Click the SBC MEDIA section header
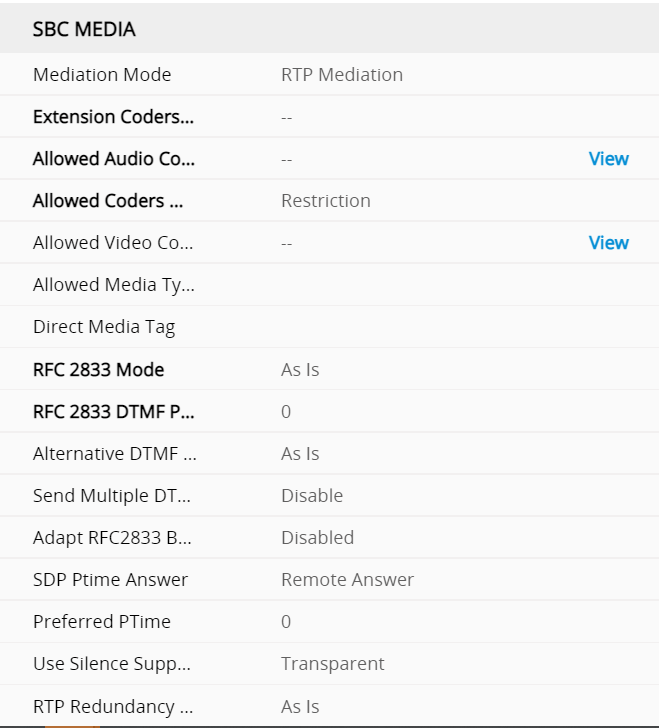Screen dimensions: 659x728 click(84, 30)
